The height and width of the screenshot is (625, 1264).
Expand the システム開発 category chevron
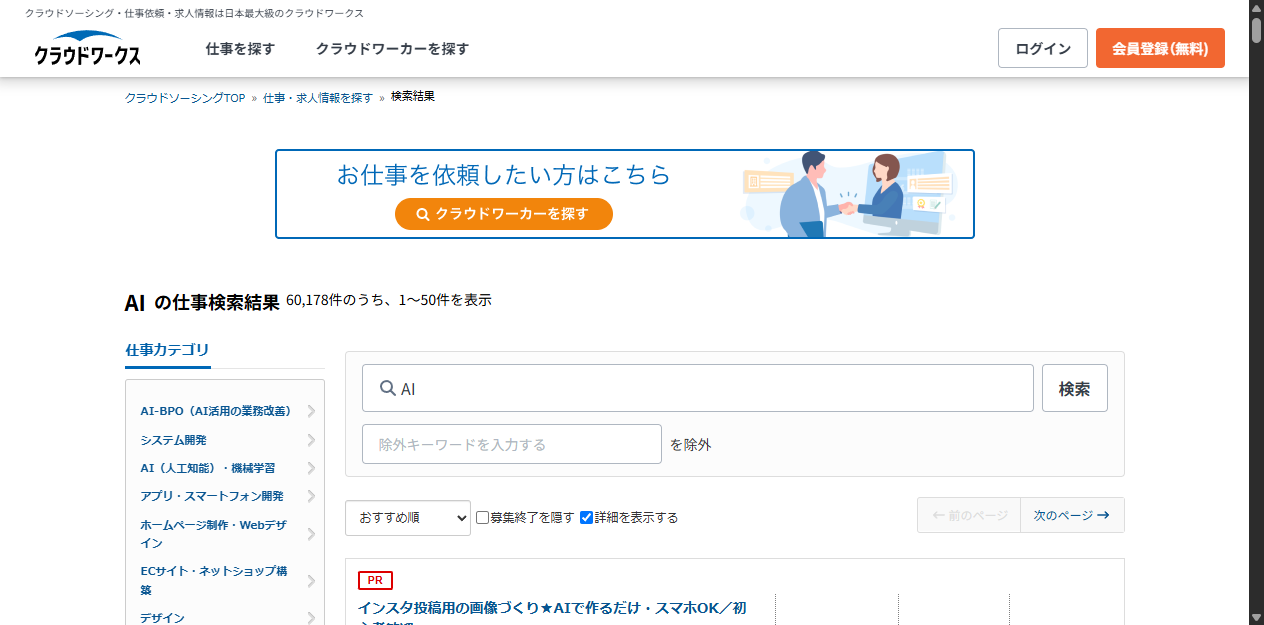(312, 440)
